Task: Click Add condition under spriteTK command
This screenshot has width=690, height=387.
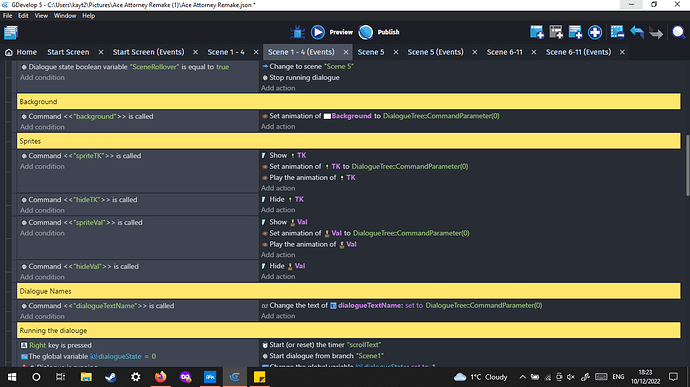Action: 42,166
